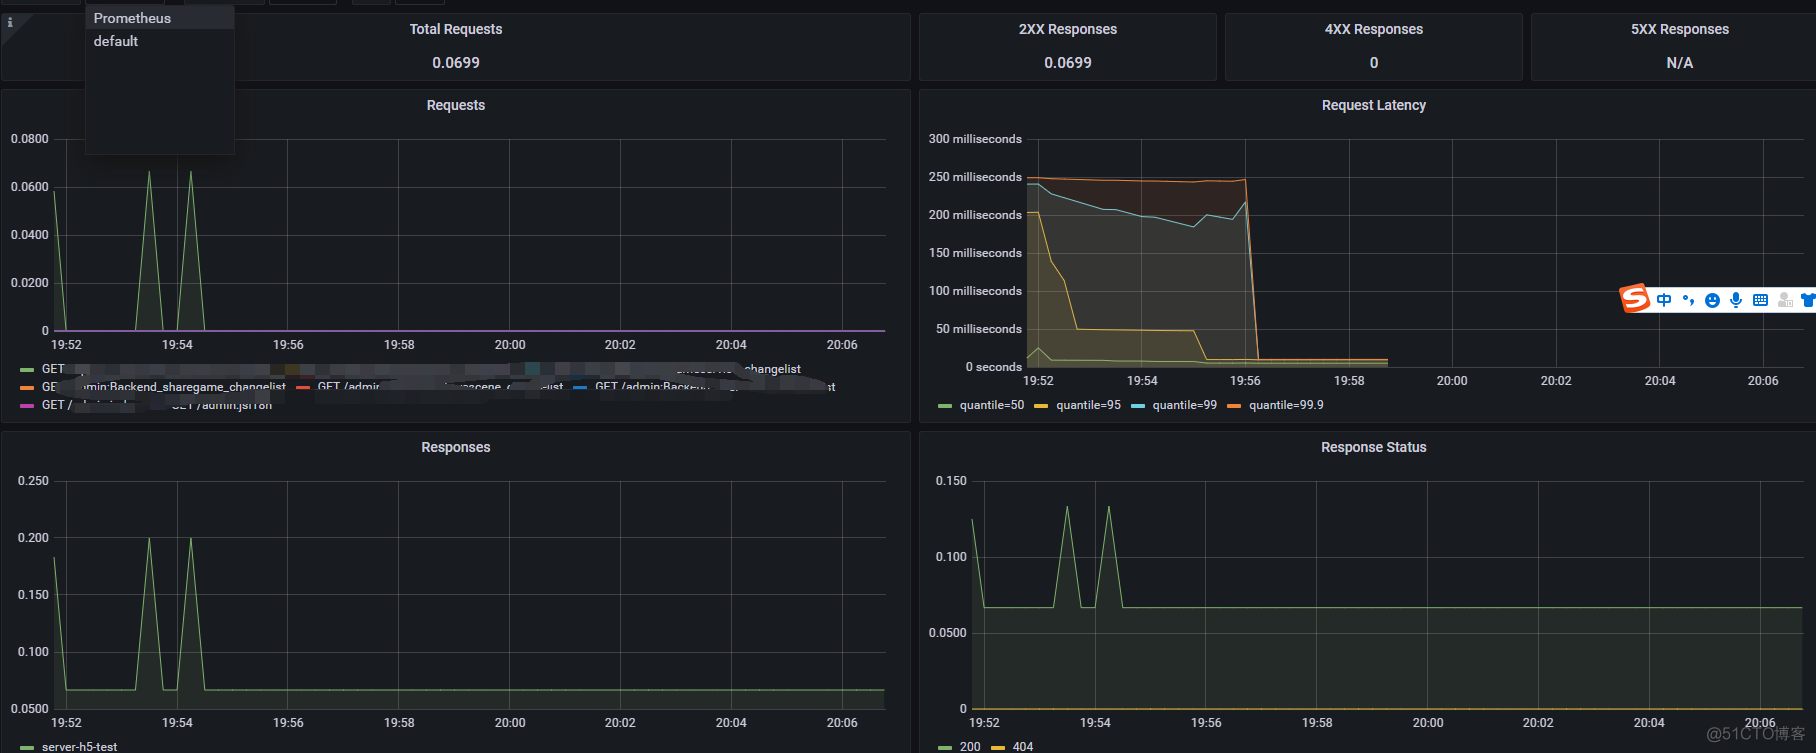Click the microphone voice input icon

tap(1736, 300)
